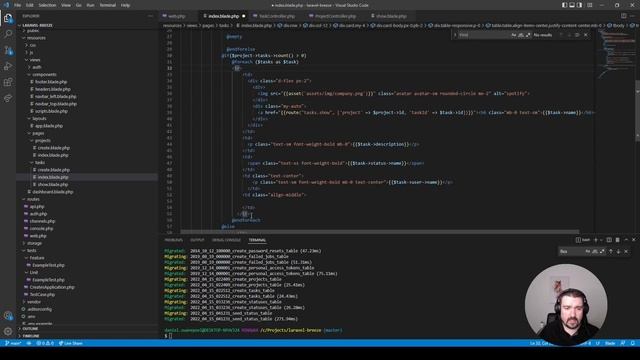
Task: Open the Selection menu
Action: (47, 5)
